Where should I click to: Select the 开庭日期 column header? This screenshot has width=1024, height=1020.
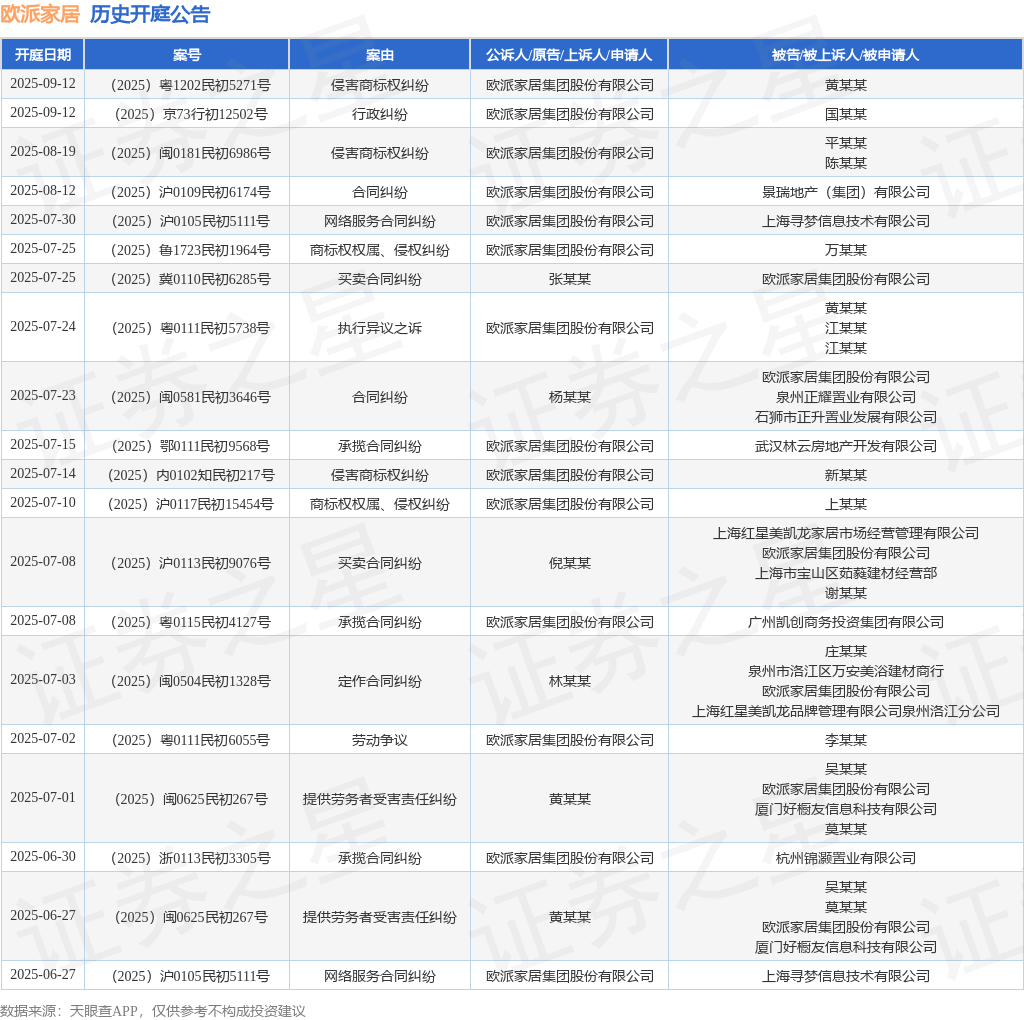tap(43, 55)
